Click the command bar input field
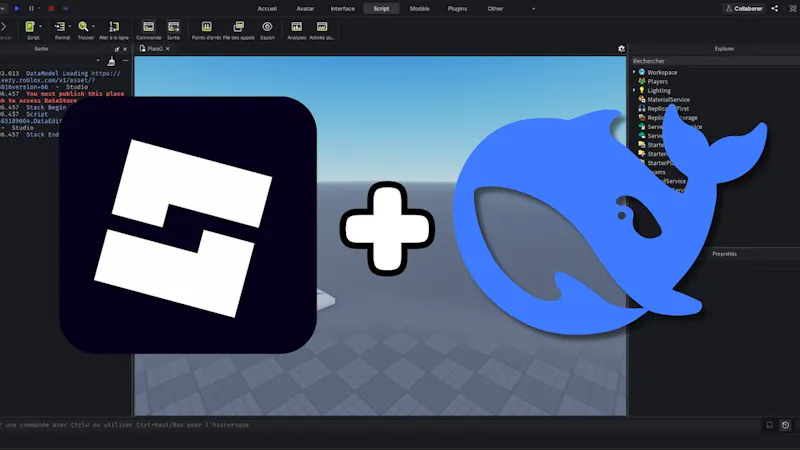Screen dimensions: 800x450 [380, 425]
